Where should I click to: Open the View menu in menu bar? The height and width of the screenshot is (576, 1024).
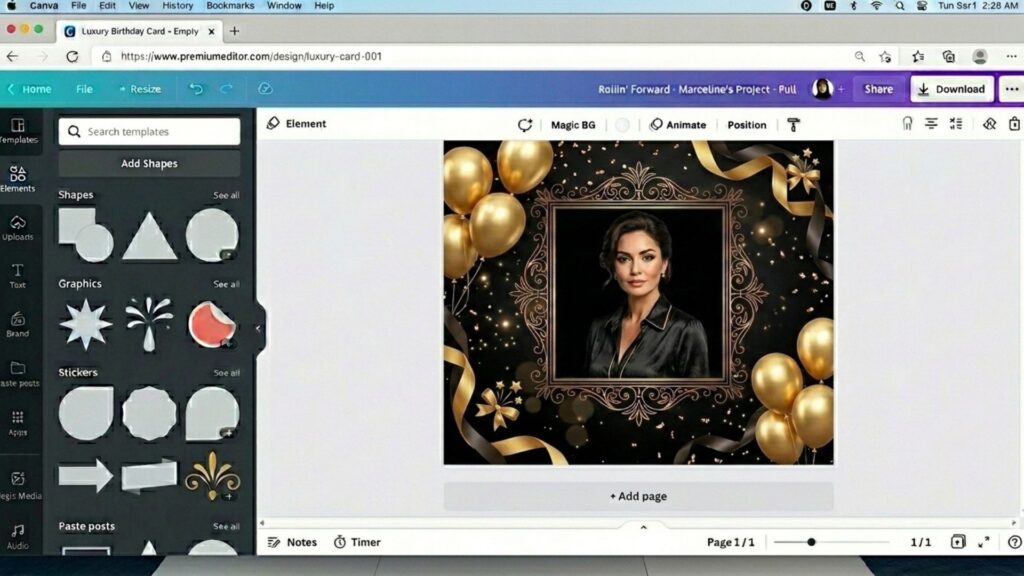(138, 6)
